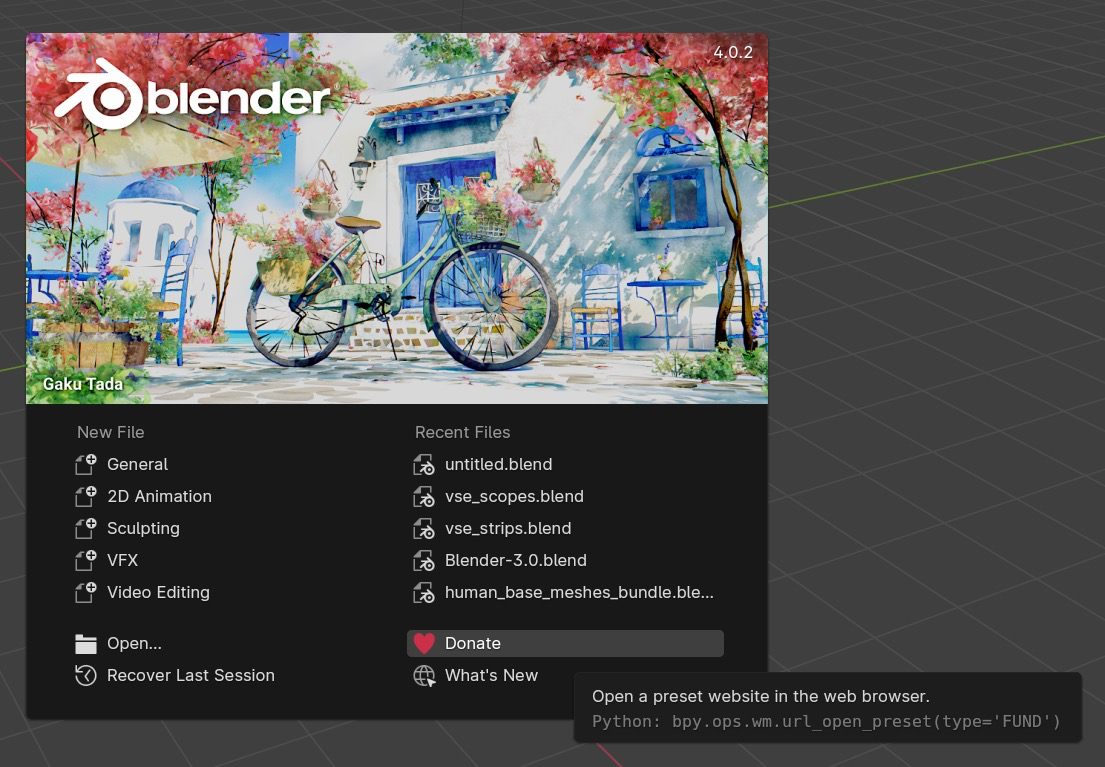Click the new-file icon beside Video Editing

click(85, 592)
